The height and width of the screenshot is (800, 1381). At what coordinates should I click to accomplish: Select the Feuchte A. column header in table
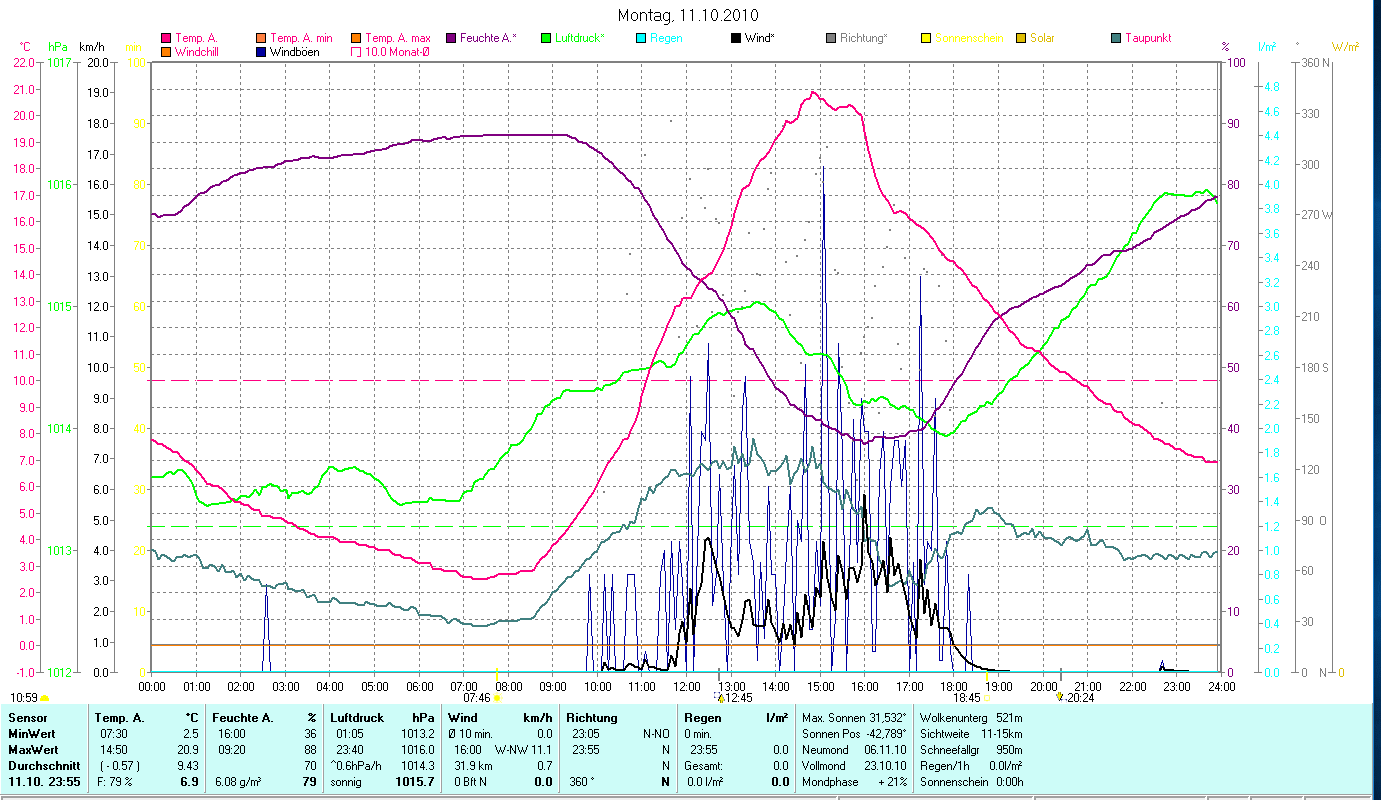click(x=240, y=718)
